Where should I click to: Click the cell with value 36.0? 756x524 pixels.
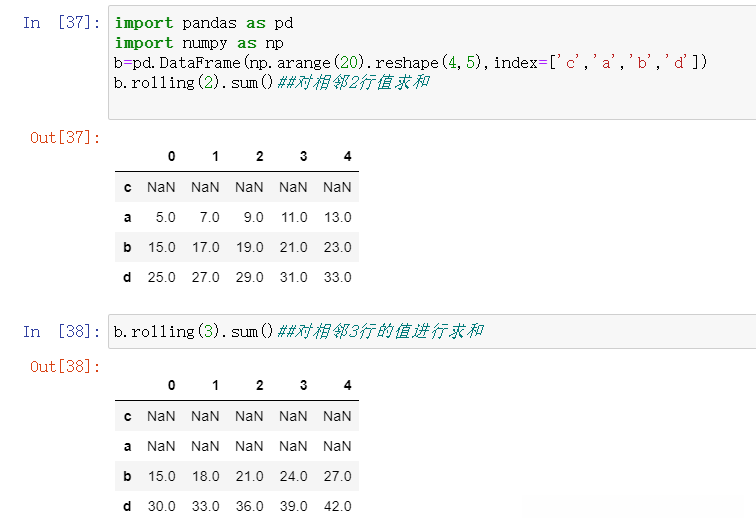click(x=250, y=507)
